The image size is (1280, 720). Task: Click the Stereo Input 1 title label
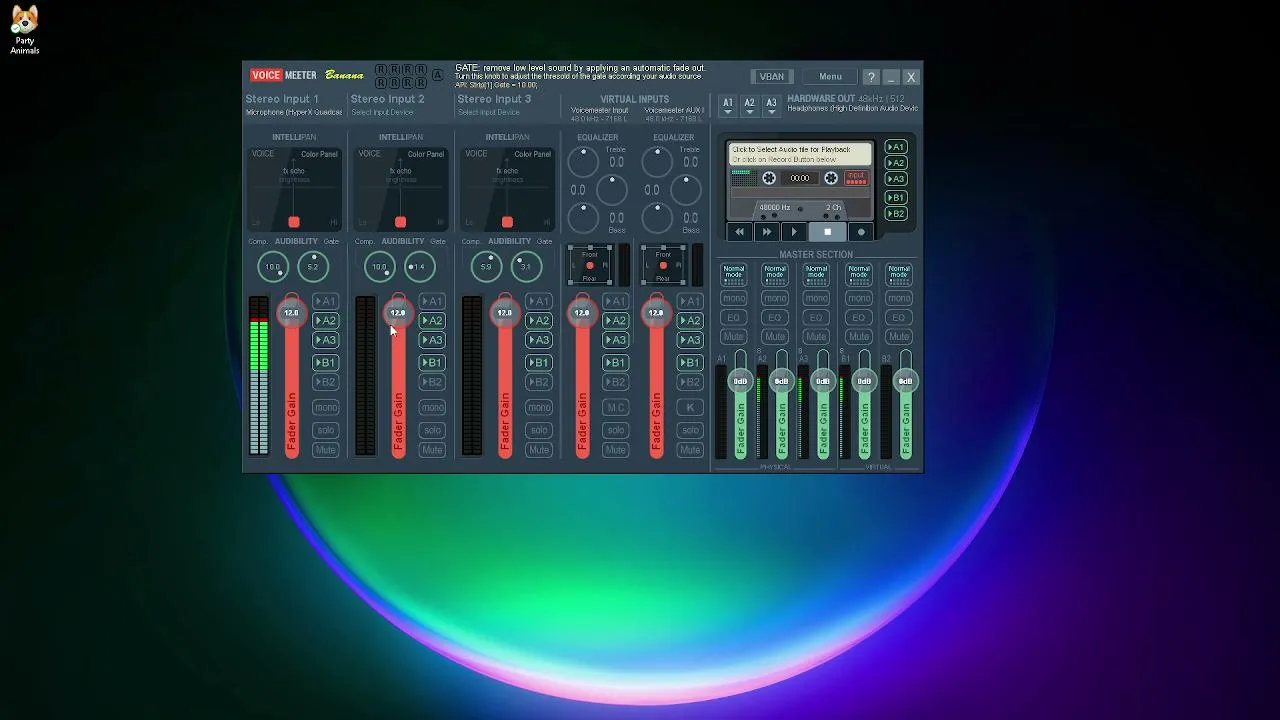282,99
